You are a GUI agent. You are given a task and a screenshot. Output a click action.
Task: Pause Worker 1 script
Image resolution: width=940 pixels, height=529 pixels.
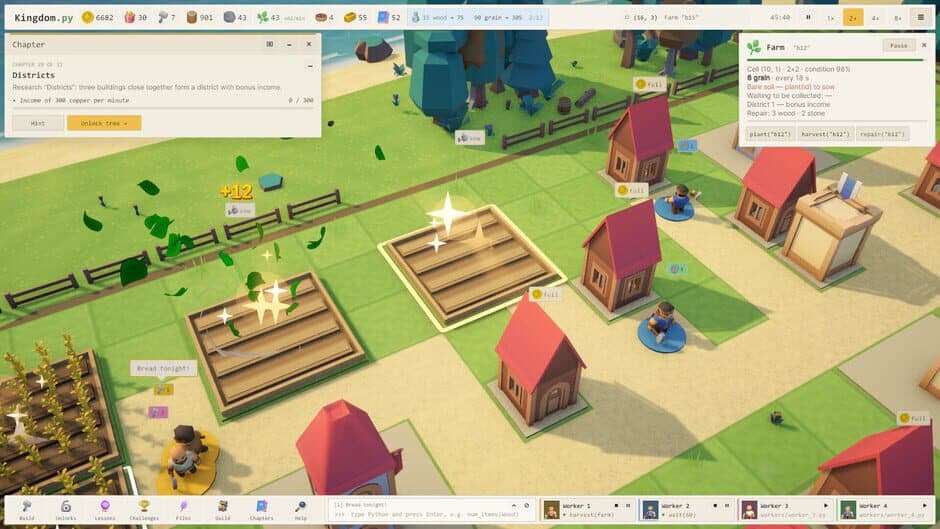(x=628, y=506)
